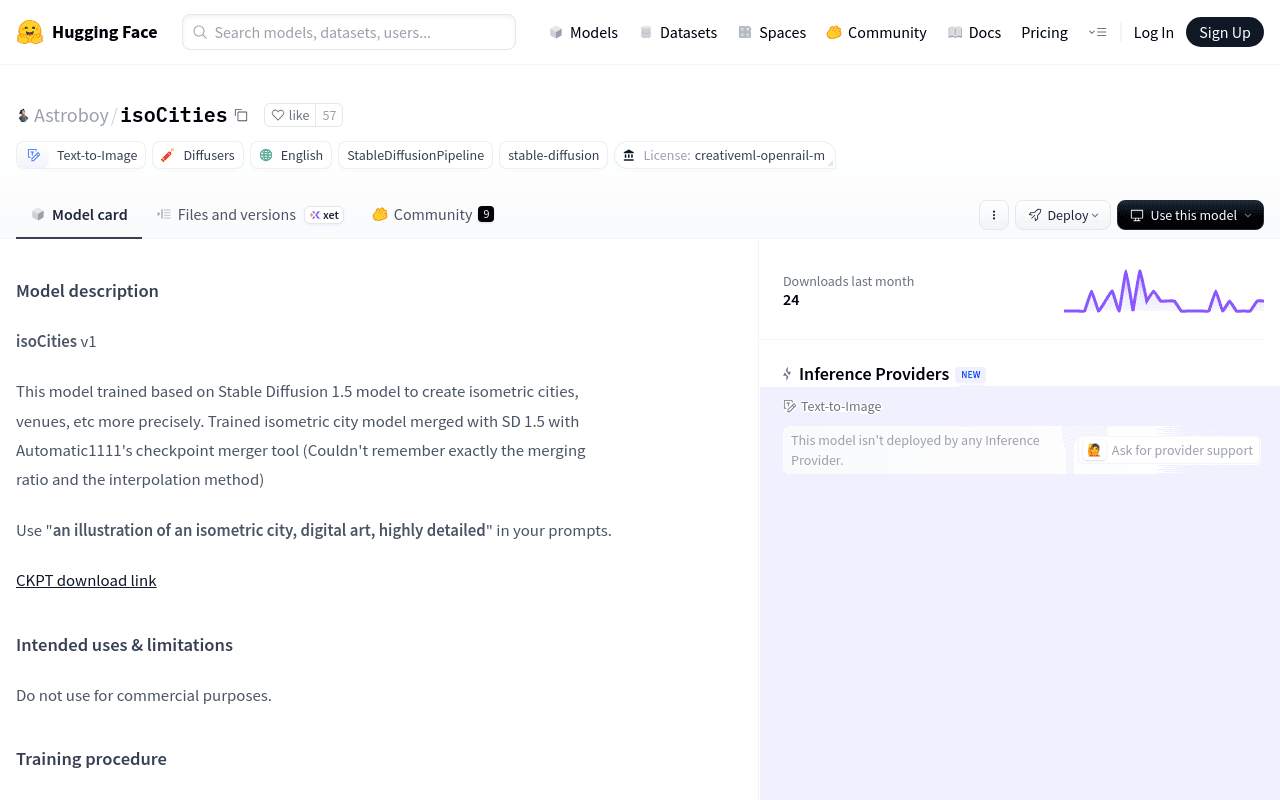Click the Model description heading
1280x800 pixels.
coord(87,291)
